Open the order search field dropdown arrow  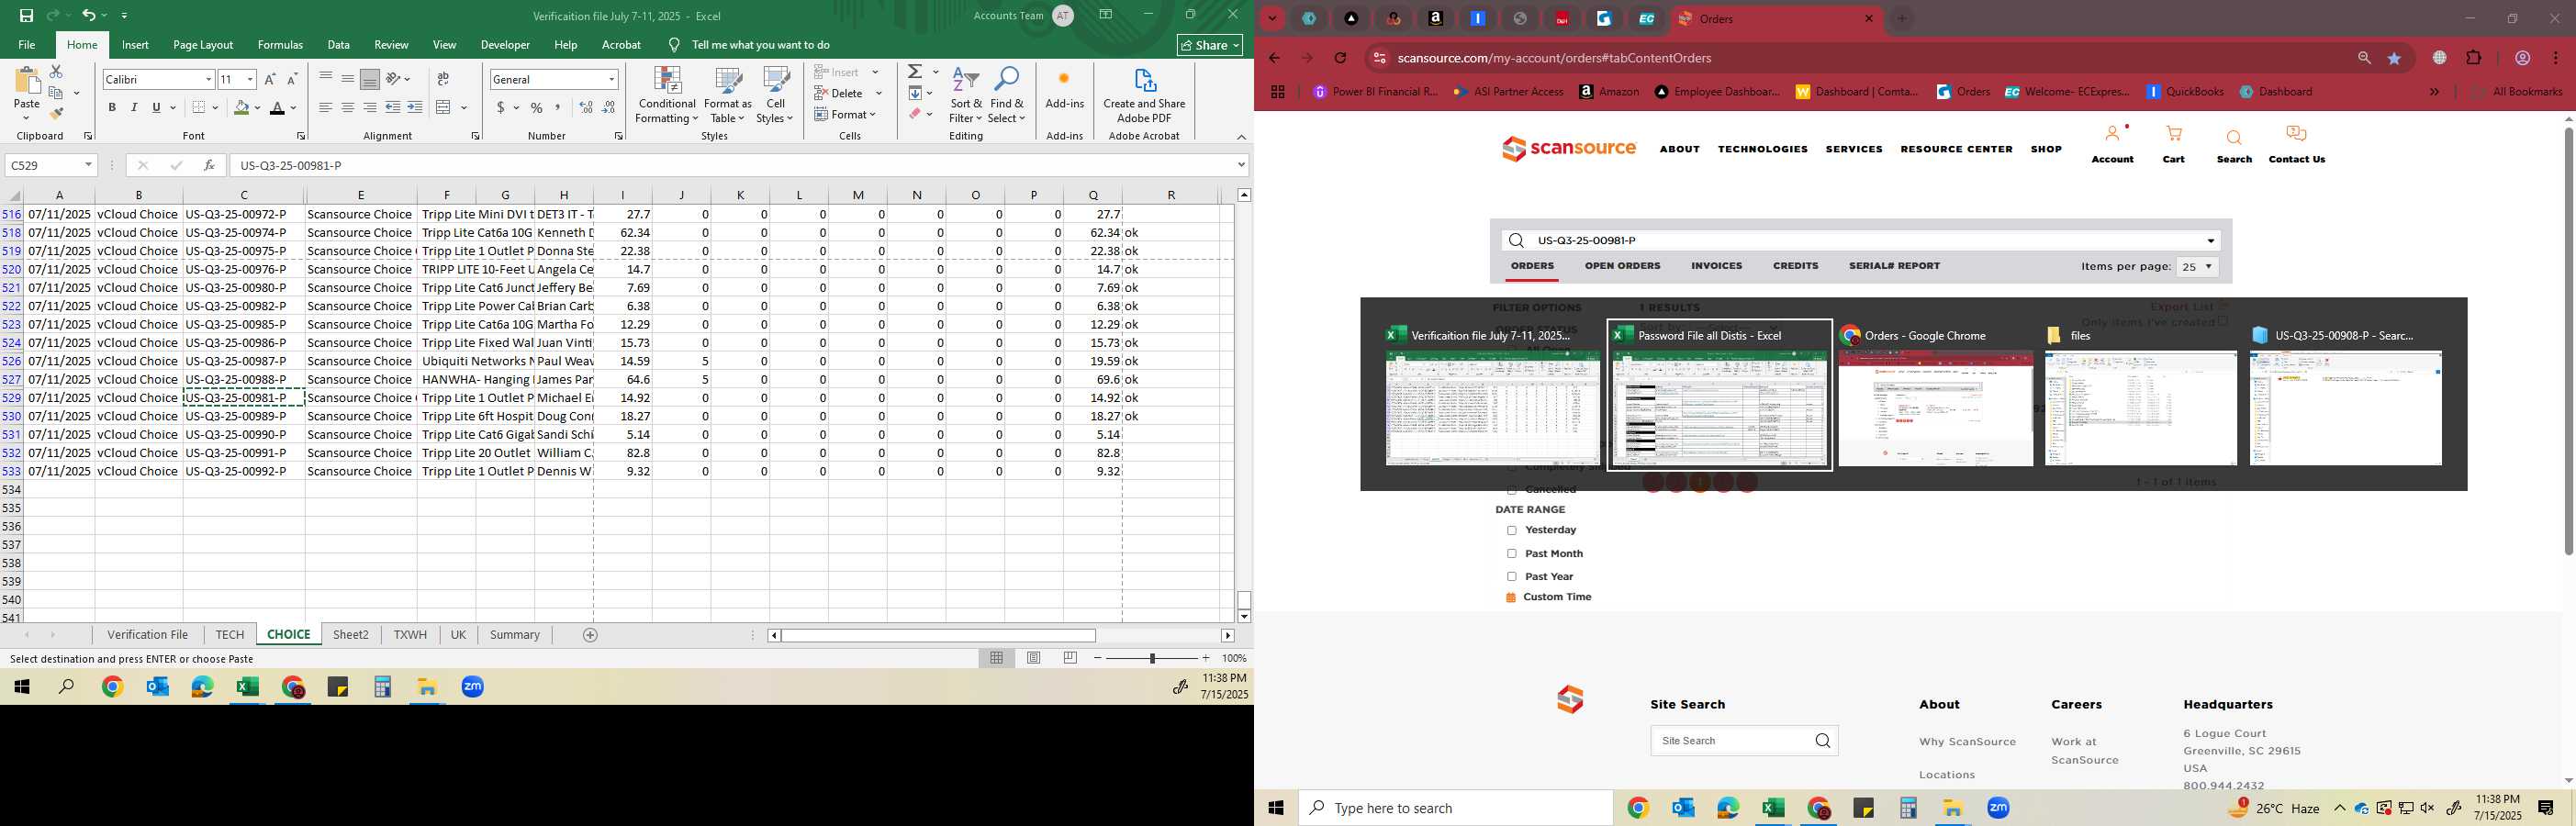click(2211, 241)
